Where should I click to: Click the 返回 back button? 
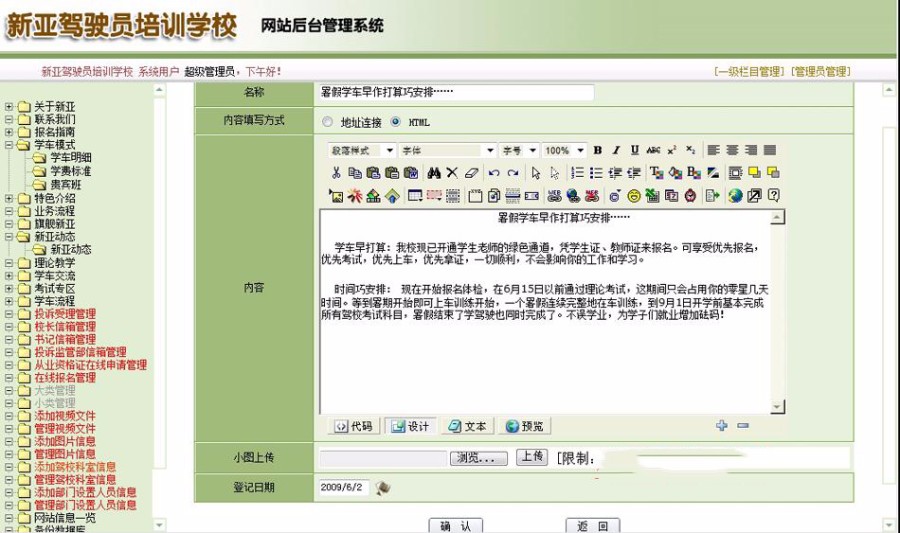click(592, 526)
